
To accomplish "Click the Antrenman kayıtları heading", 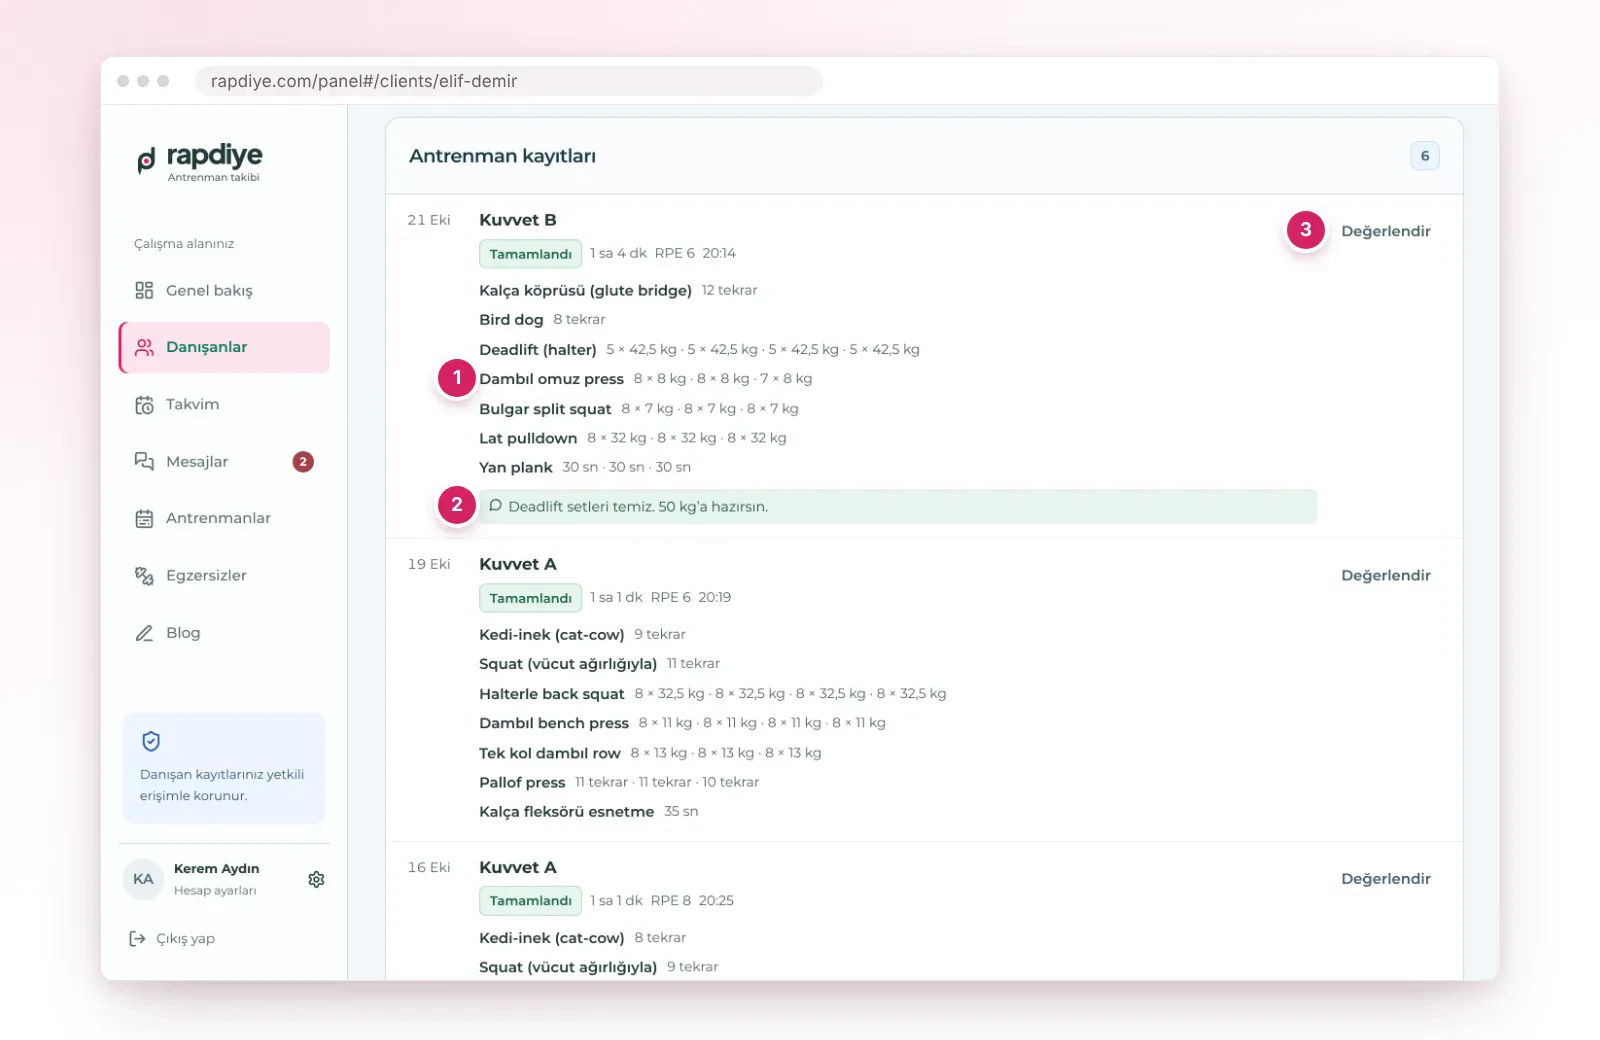I will (x=502, y=156).
